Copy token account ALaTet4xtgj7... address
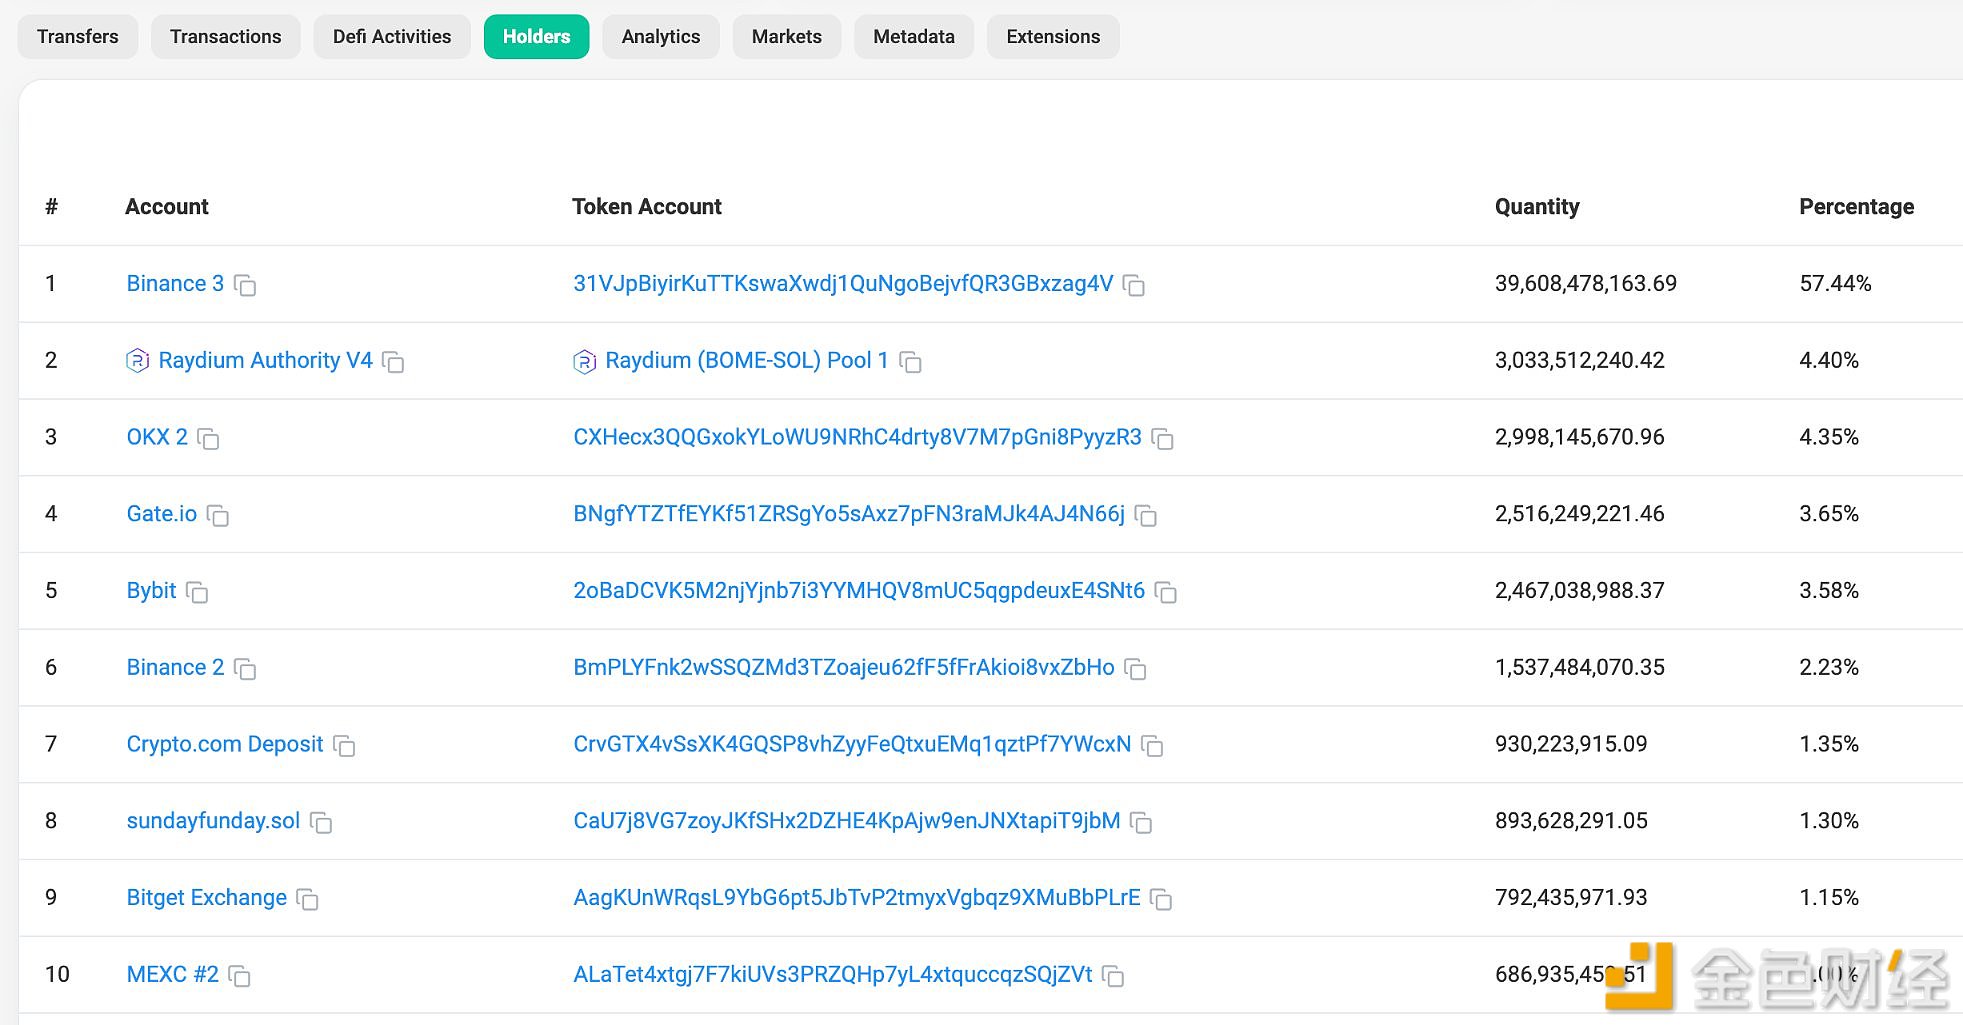1963x1025 pixels. point(1113,976)
